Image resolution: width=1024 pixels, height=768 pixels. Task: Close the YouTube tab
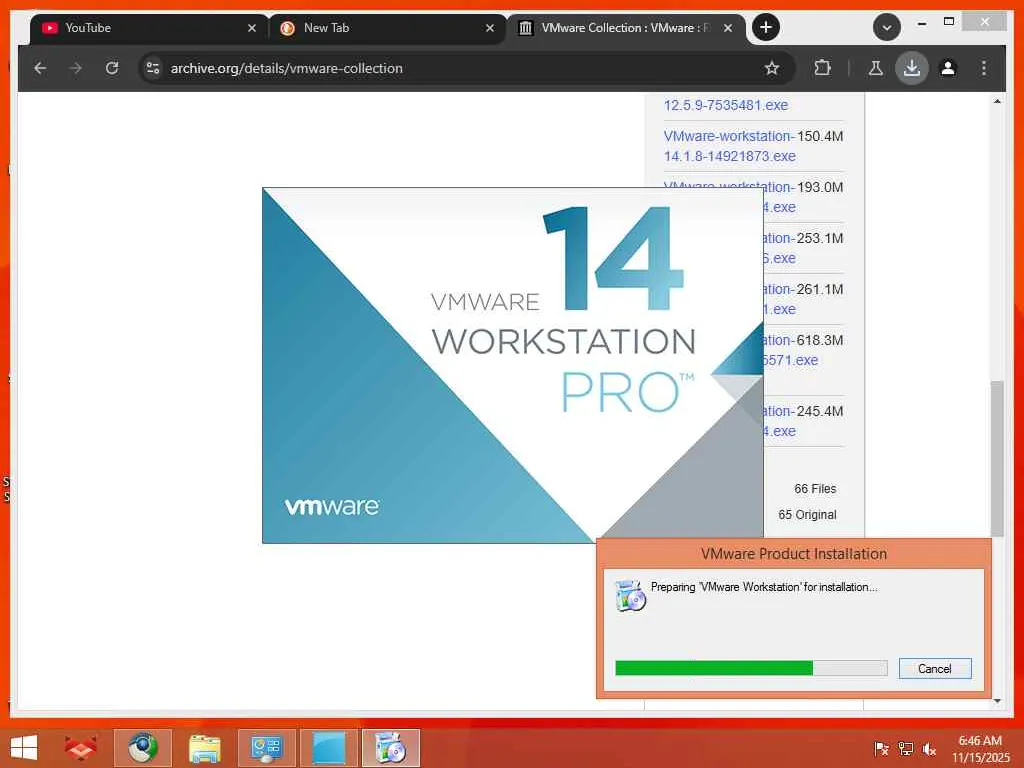(252, 28)
